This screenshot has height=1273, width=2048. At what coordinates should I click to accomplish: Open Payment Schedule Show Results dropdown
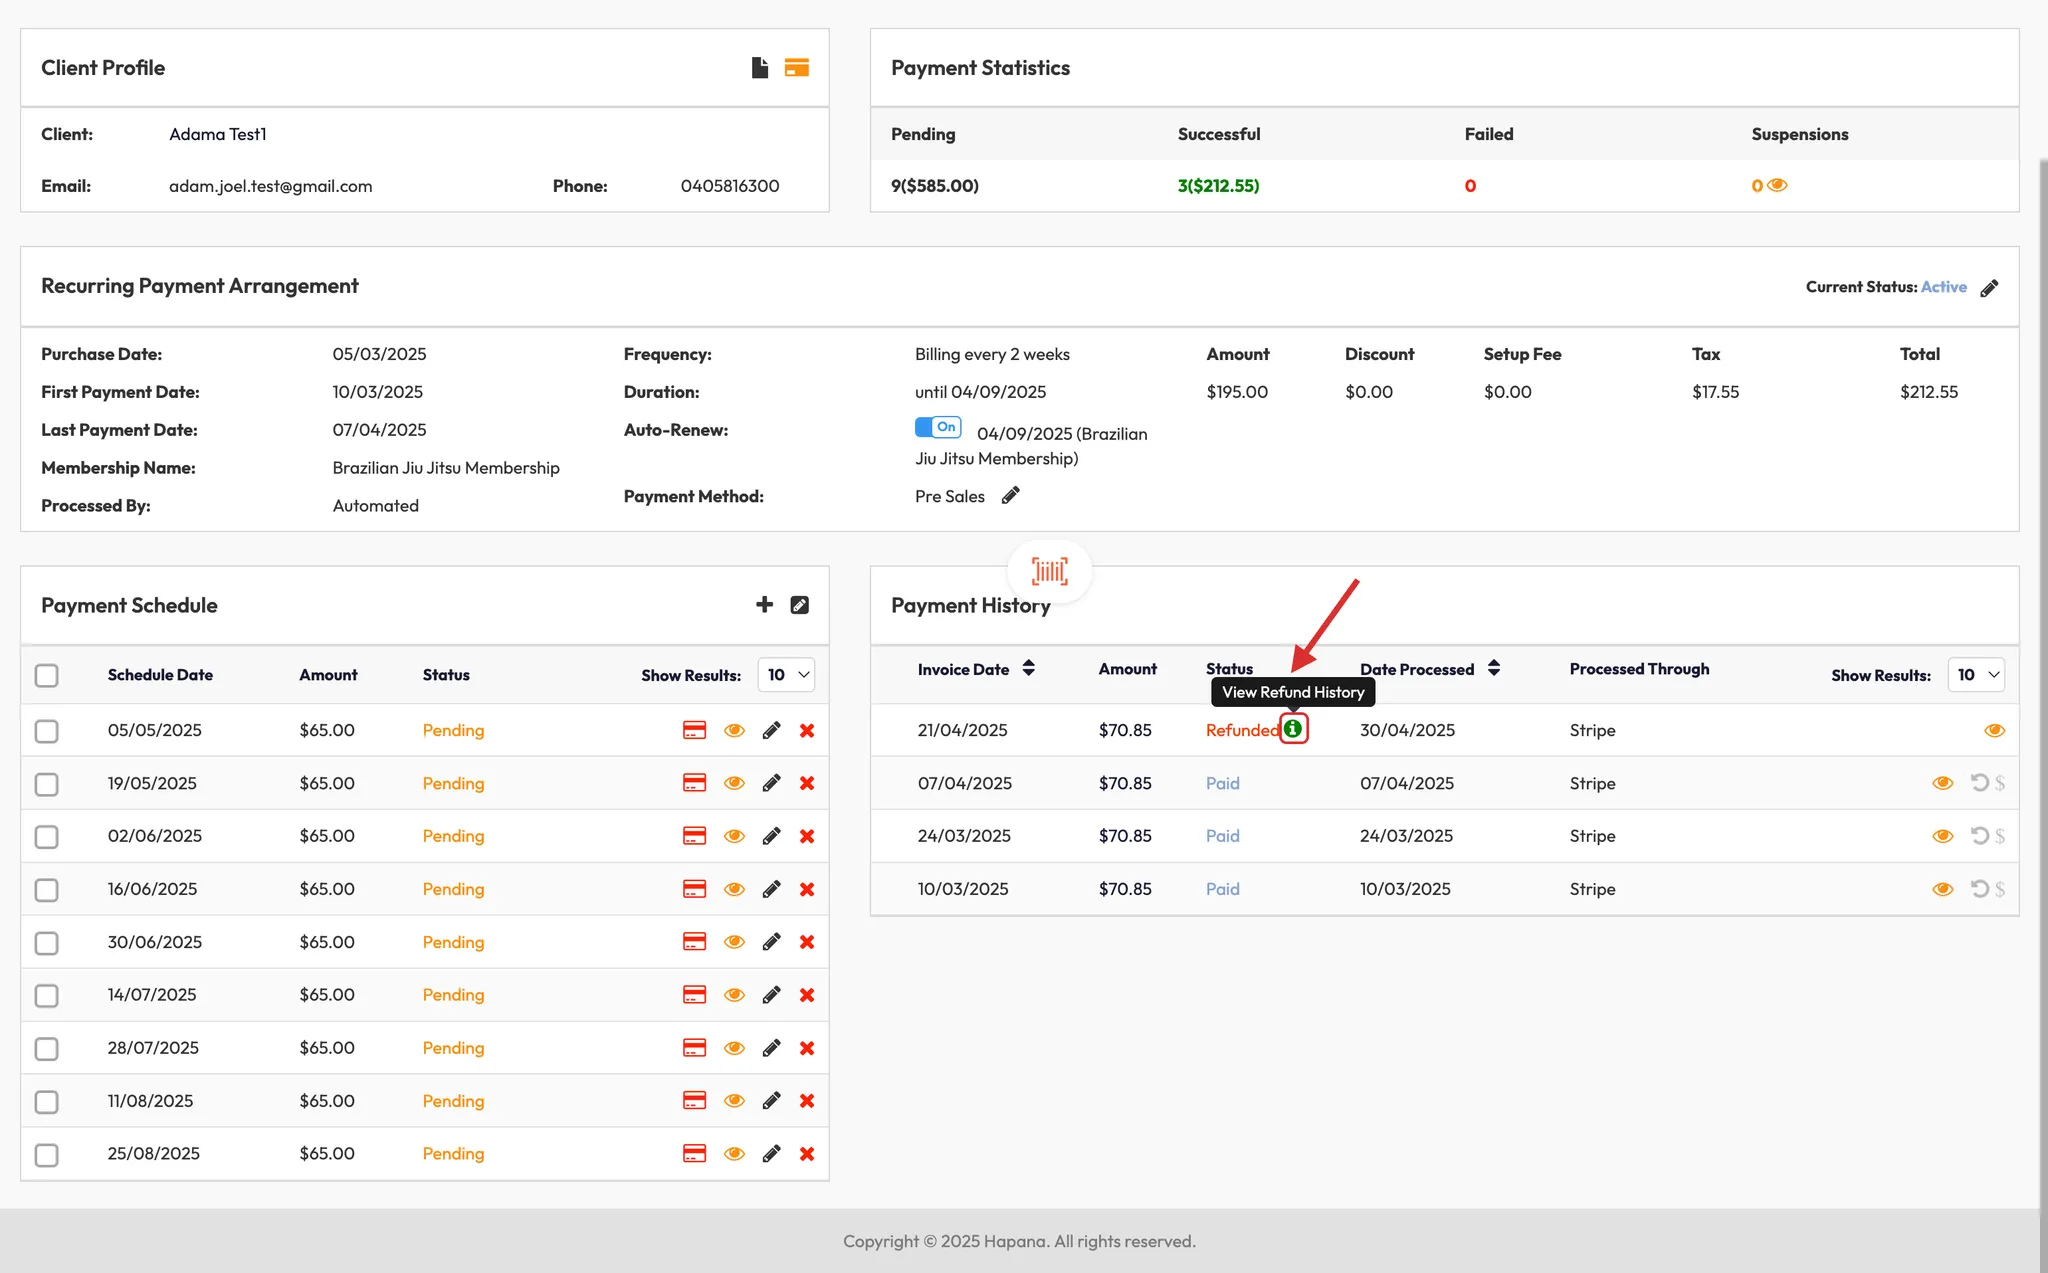pyautogui.click(x=786, y=675)
